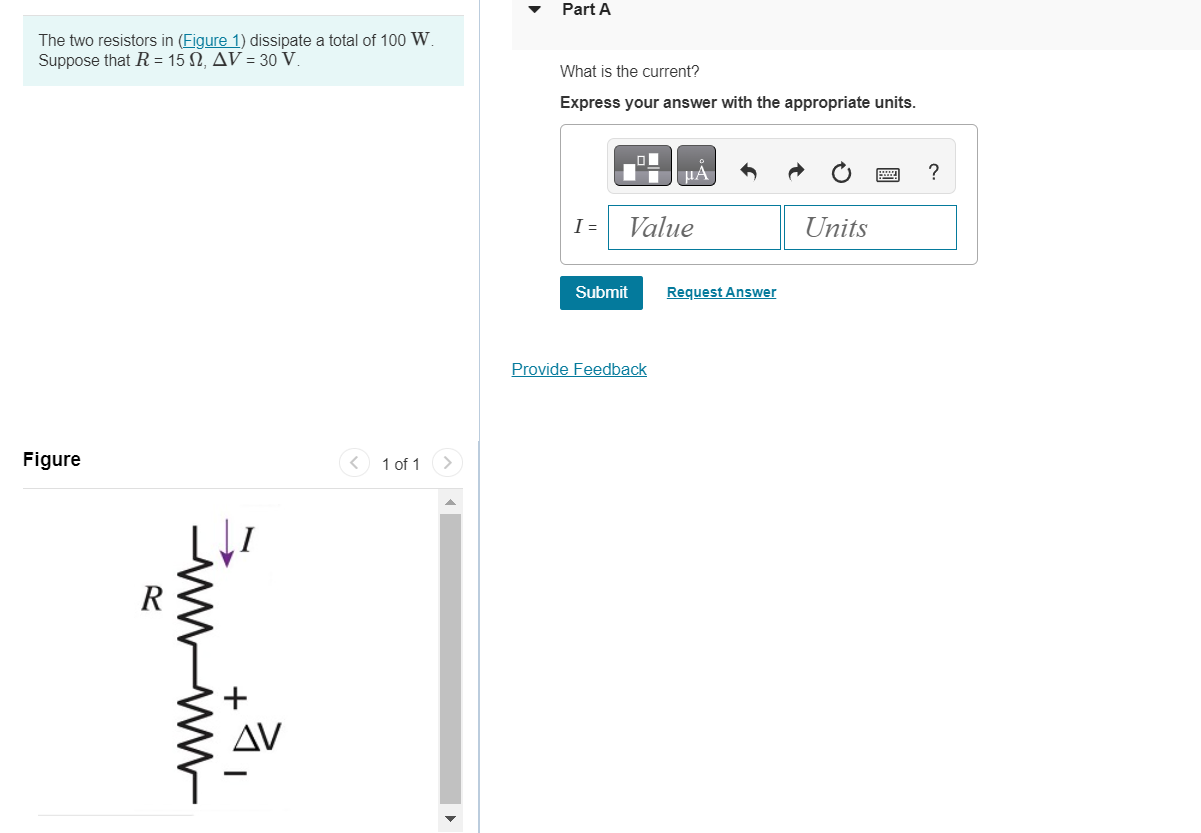Submit the answer

(601, 292)
